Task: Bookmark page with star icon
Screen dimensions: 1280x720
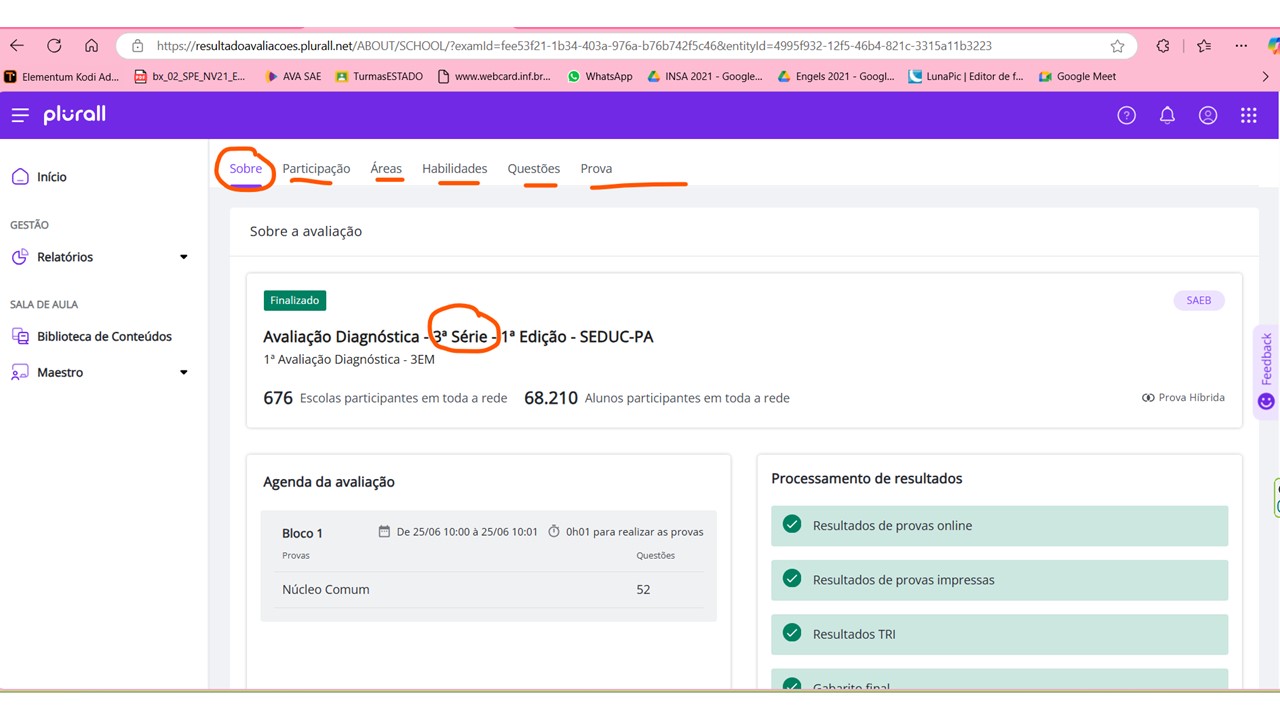Action: point(1117,46)
